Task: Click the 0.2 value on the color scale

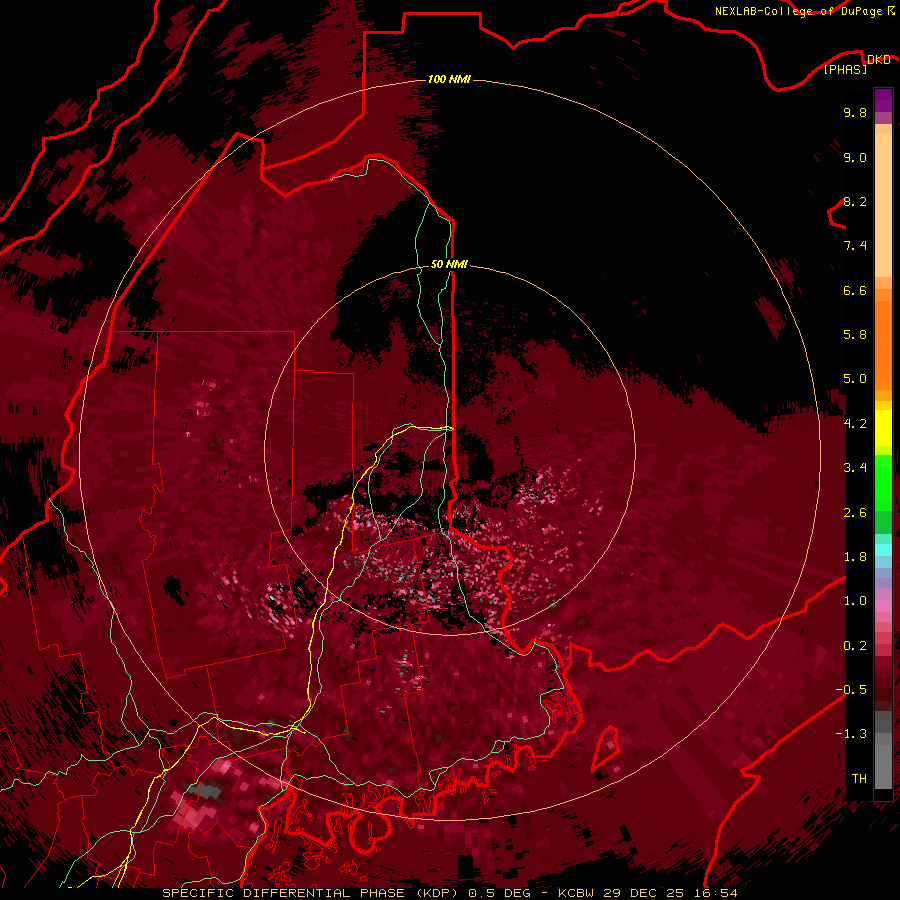Action: click(855, 646)
